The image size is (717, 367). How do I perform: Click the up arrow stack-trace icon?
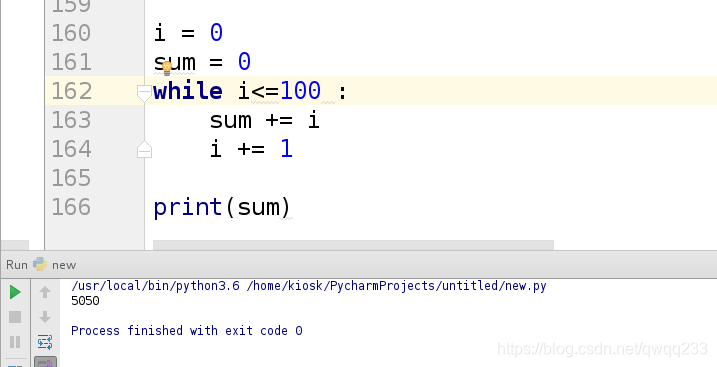pyautogui.click(x=45, y=292)
